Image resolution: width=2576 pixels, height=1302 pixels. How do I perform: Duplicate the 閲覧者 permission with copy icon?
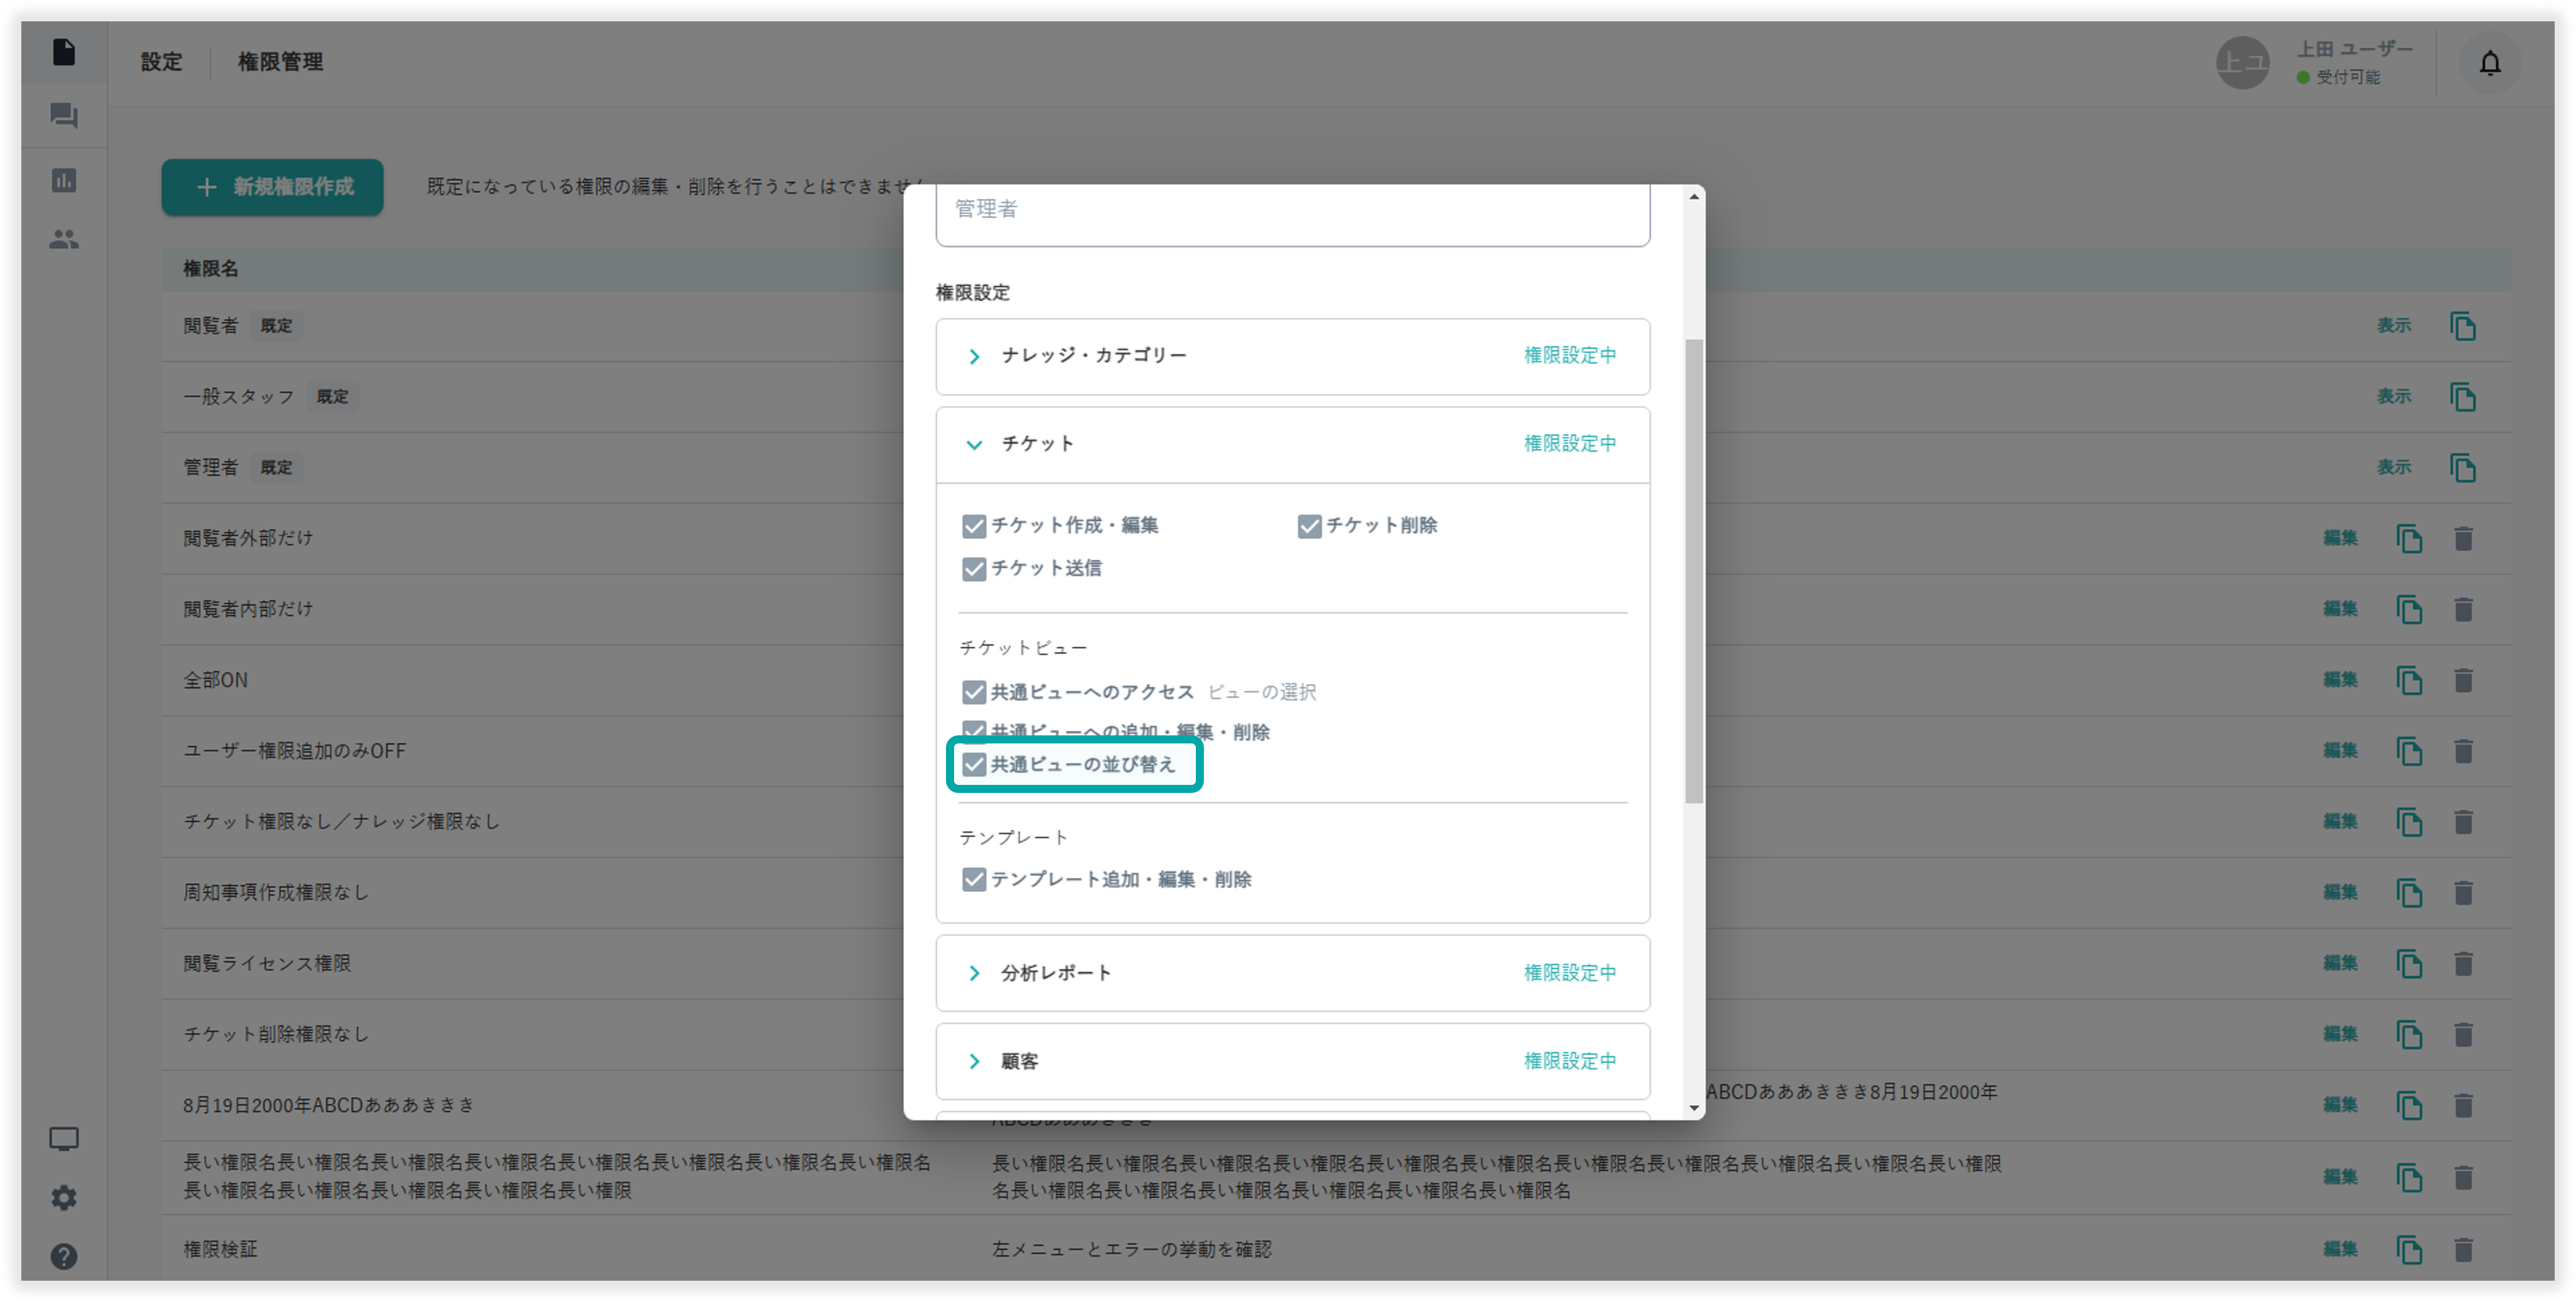tap(2462, 326)
